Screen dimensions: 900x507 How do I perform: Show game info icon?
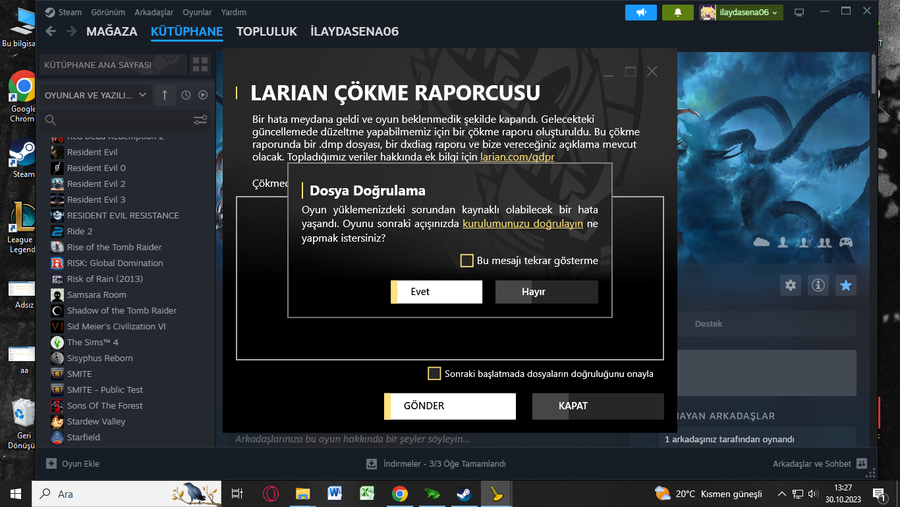pos(818,285)
